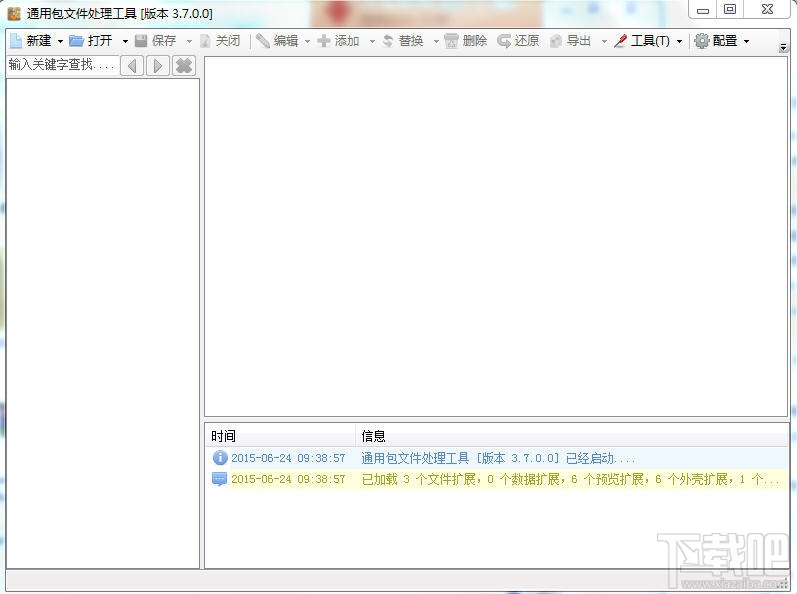
Task: Maximize the window
Action: tap(730, 10)
